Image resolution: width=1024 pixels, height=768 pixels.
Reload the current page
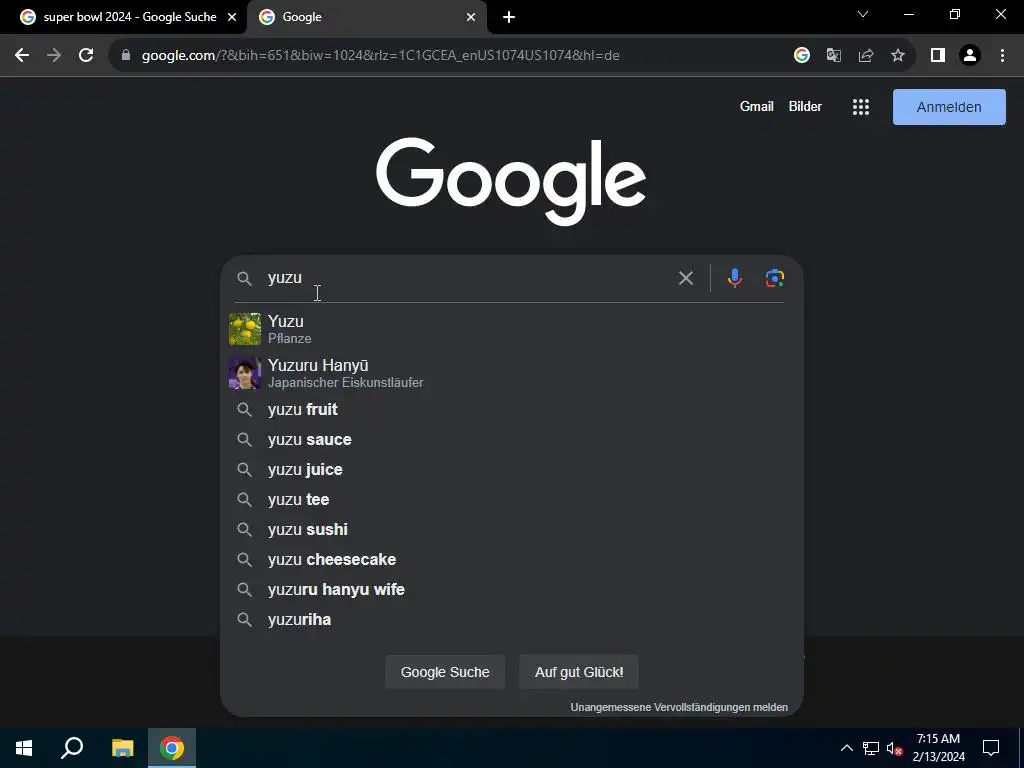[86, 56]
